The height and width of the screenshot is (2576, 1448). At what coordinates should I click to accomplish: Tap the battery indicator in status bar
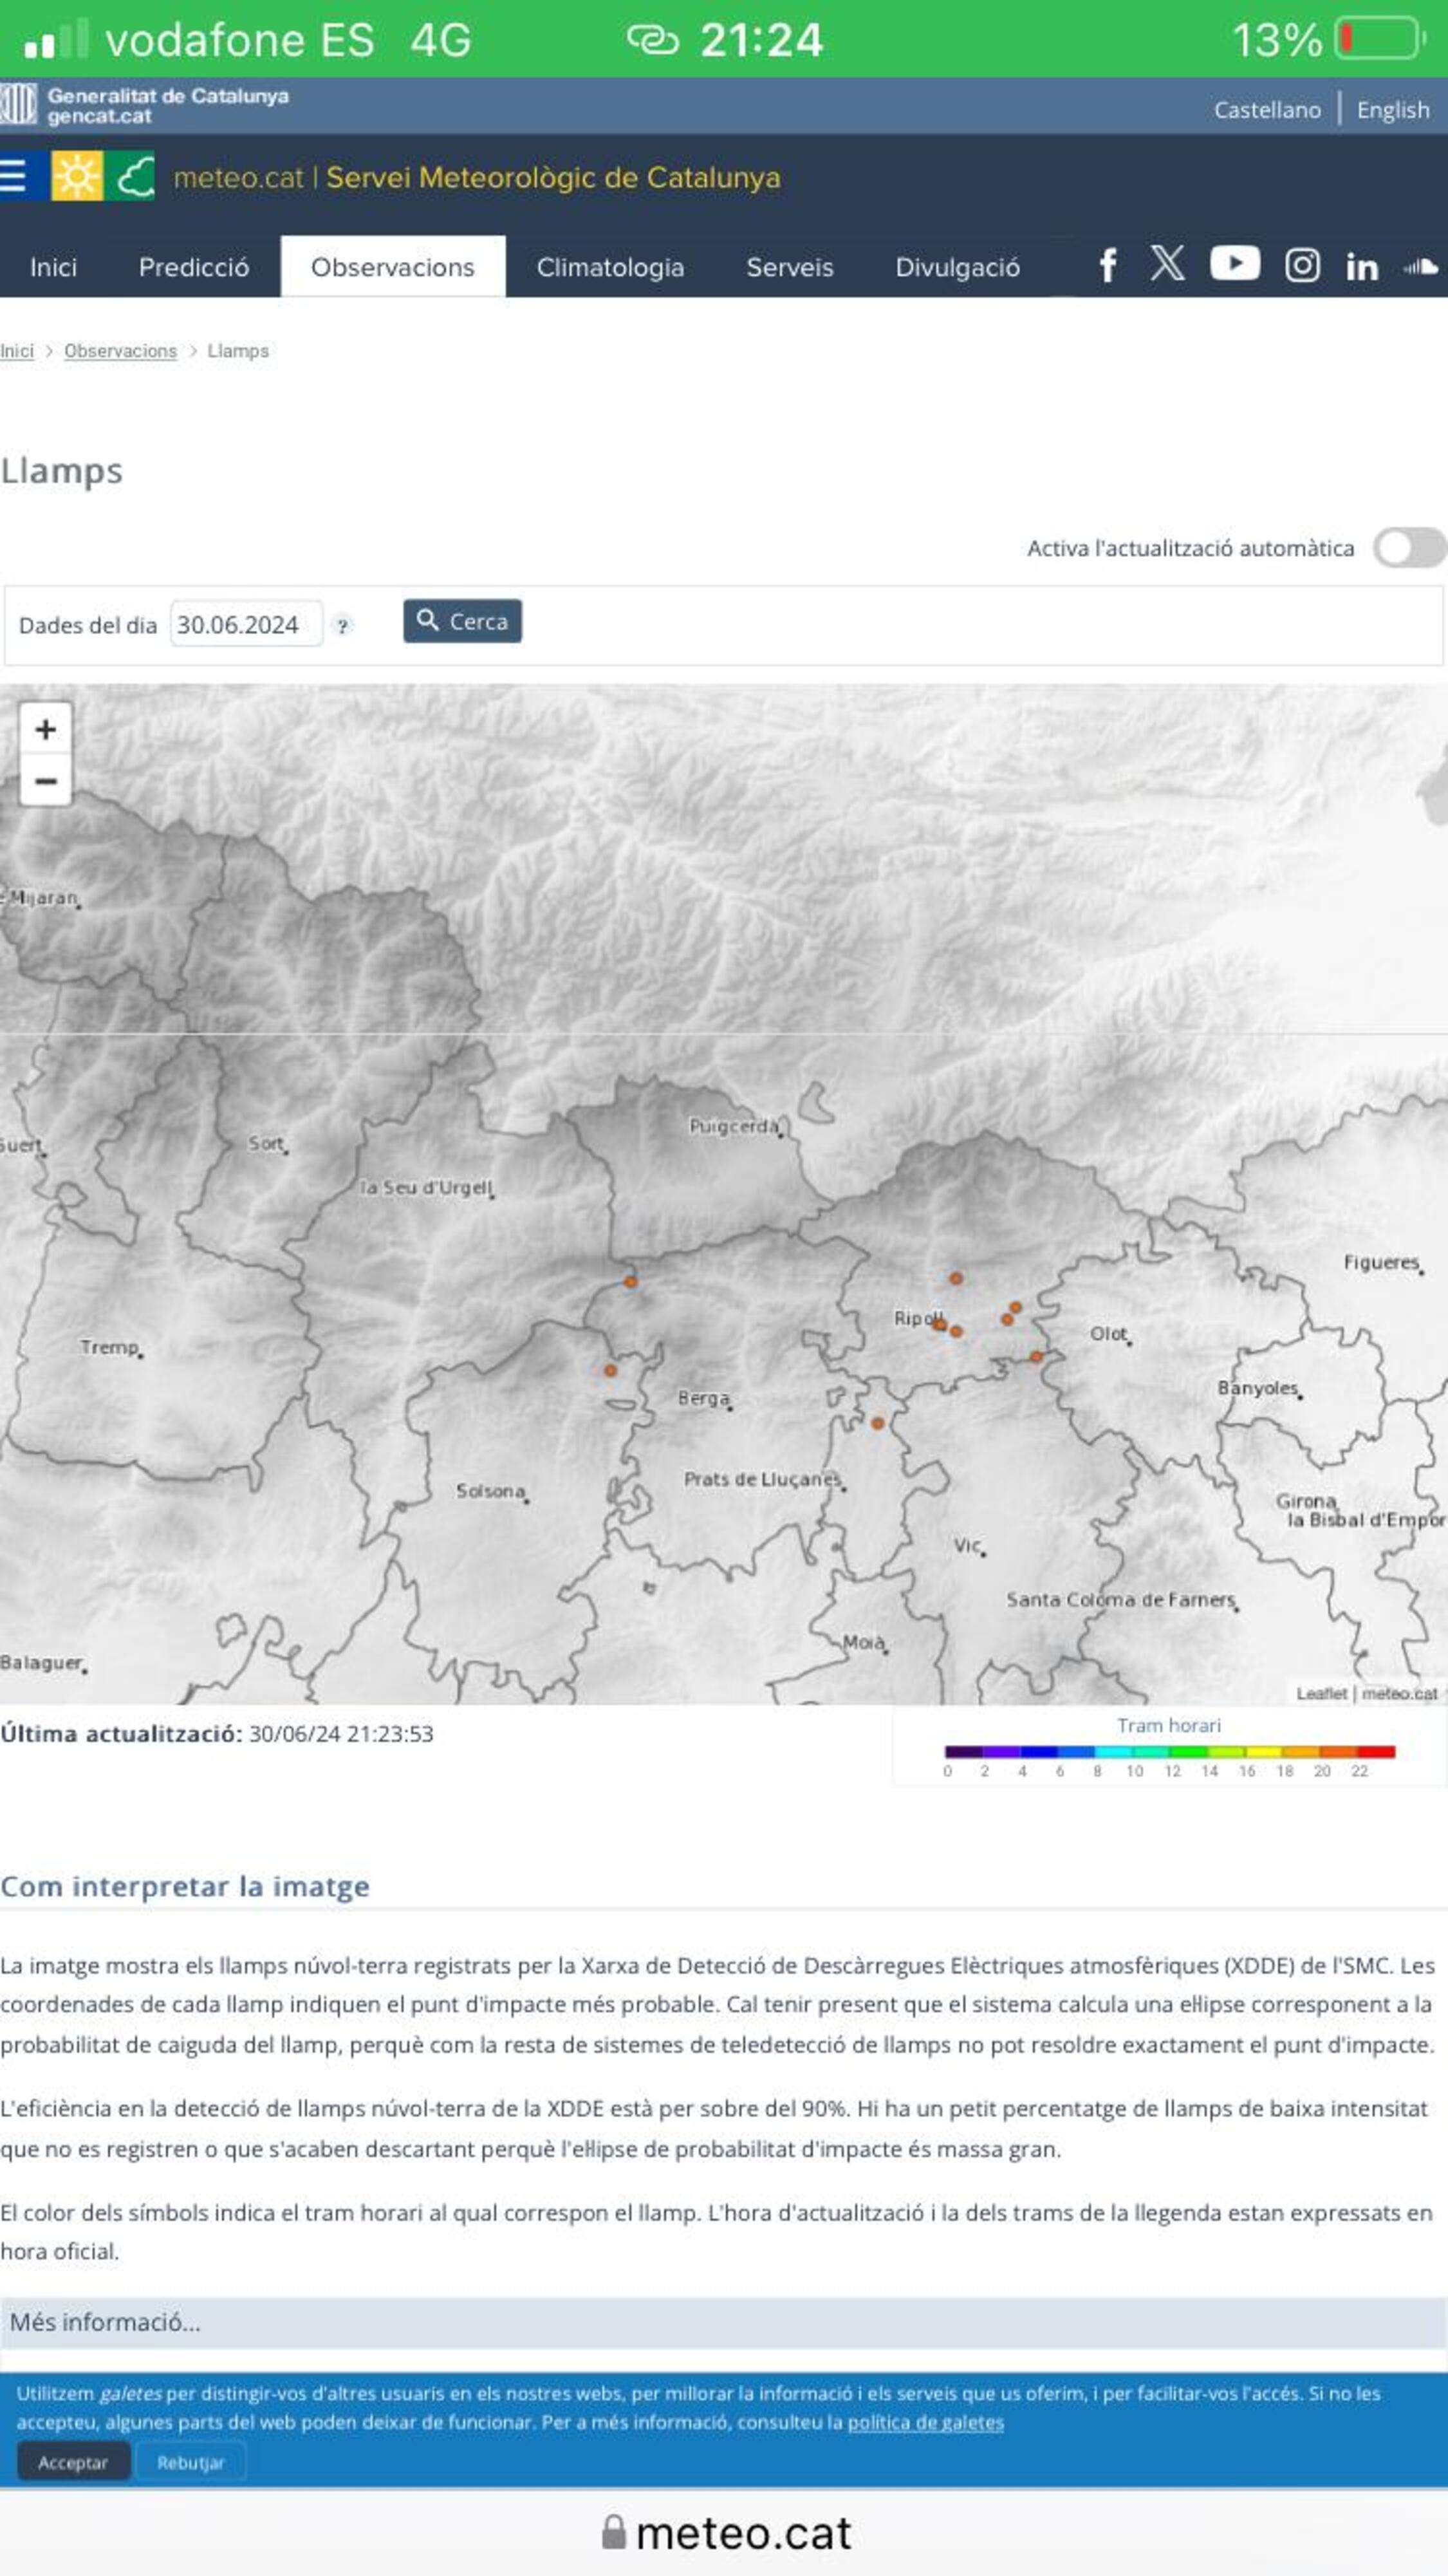point(1381,40)
